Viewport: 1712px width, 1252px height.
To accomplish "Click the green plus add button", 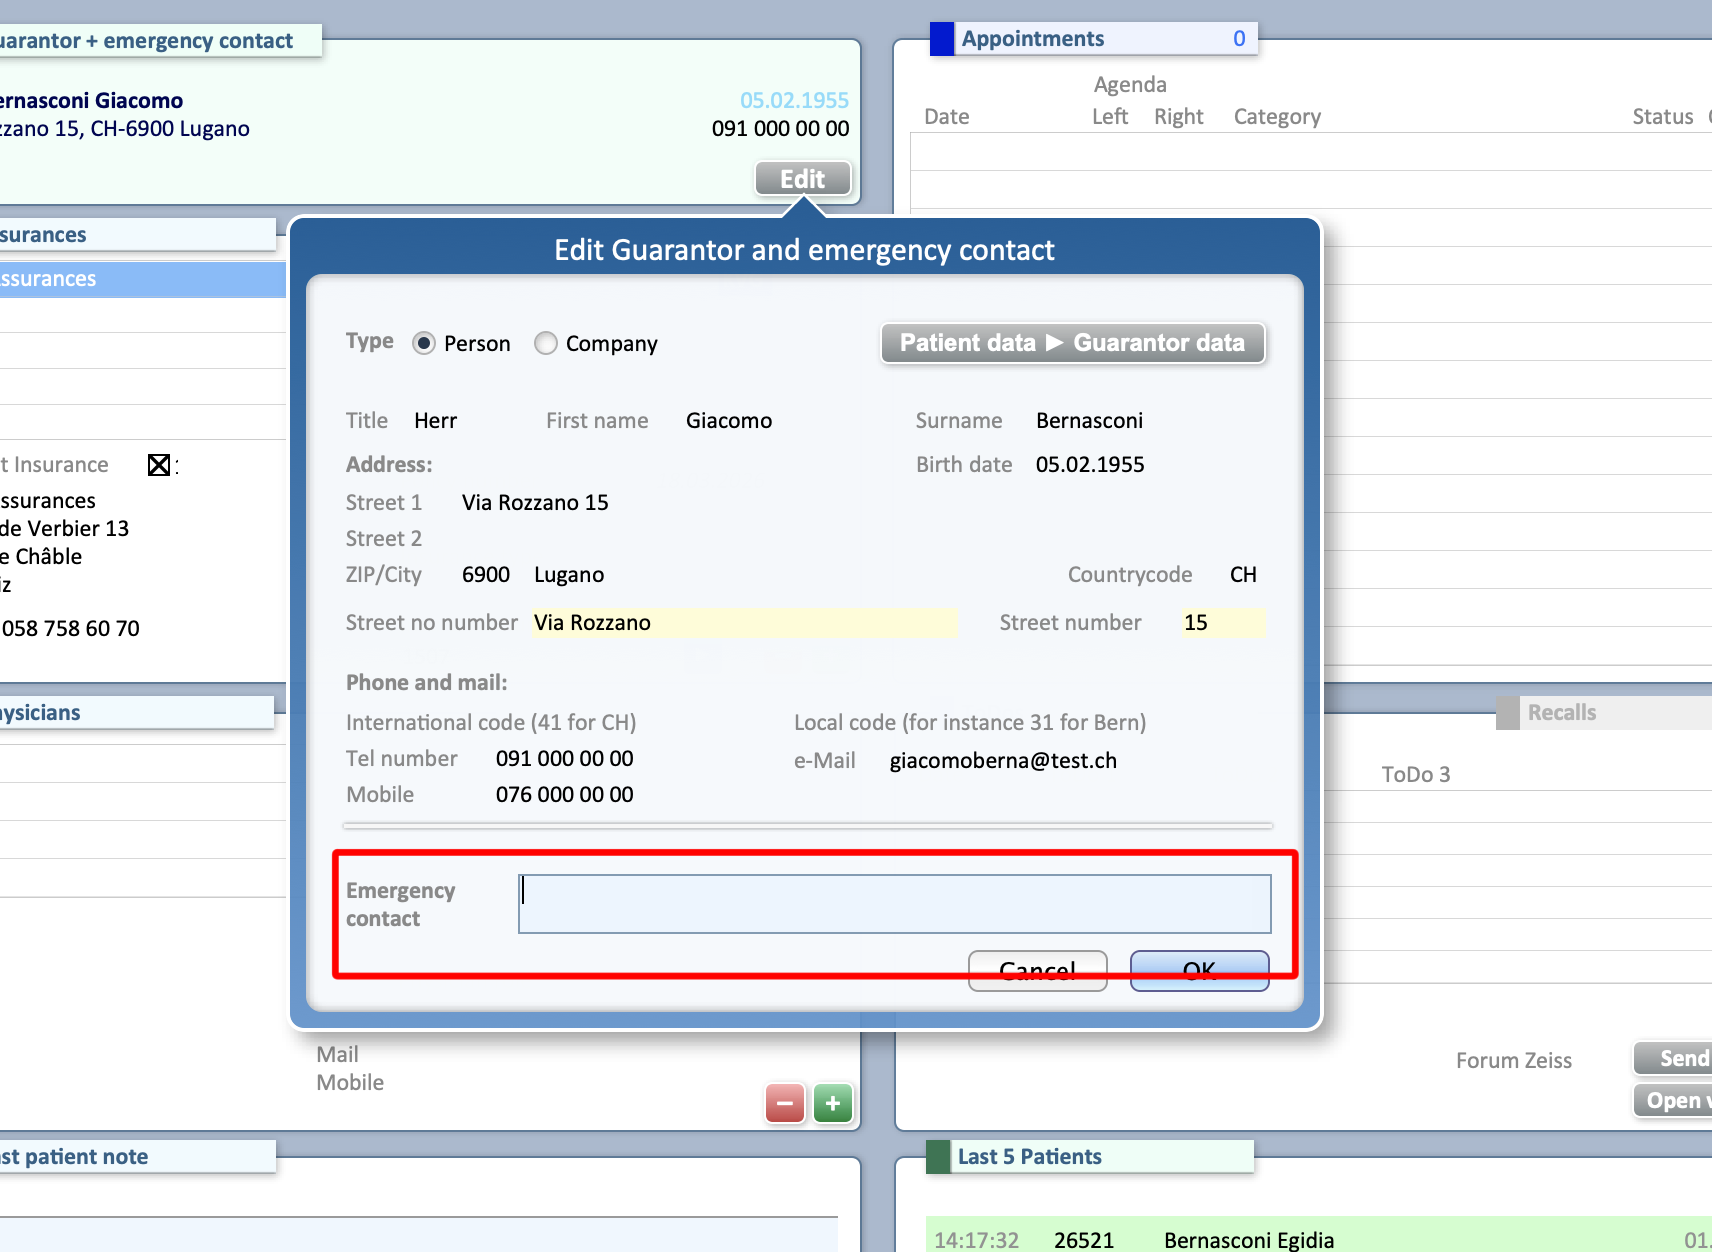I will [x=833, y=1104].
